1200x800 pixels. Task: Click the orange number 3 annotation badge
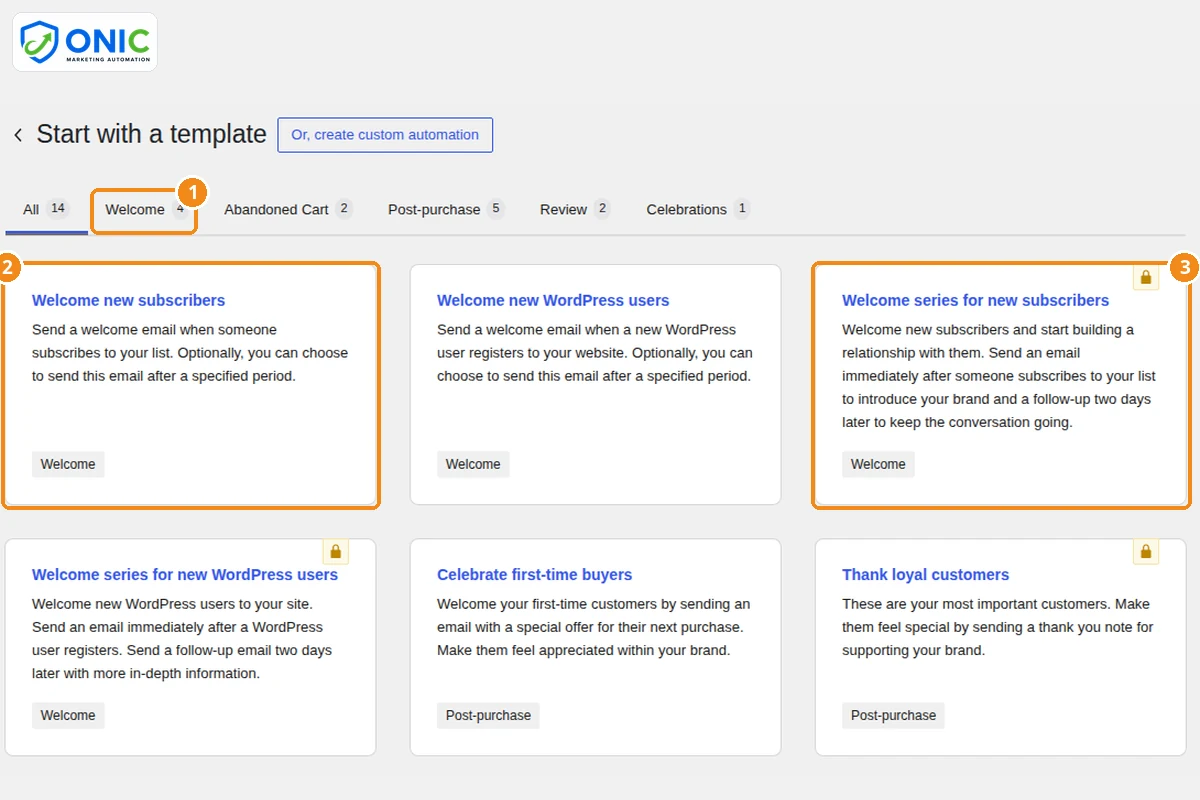point(1184,267)
